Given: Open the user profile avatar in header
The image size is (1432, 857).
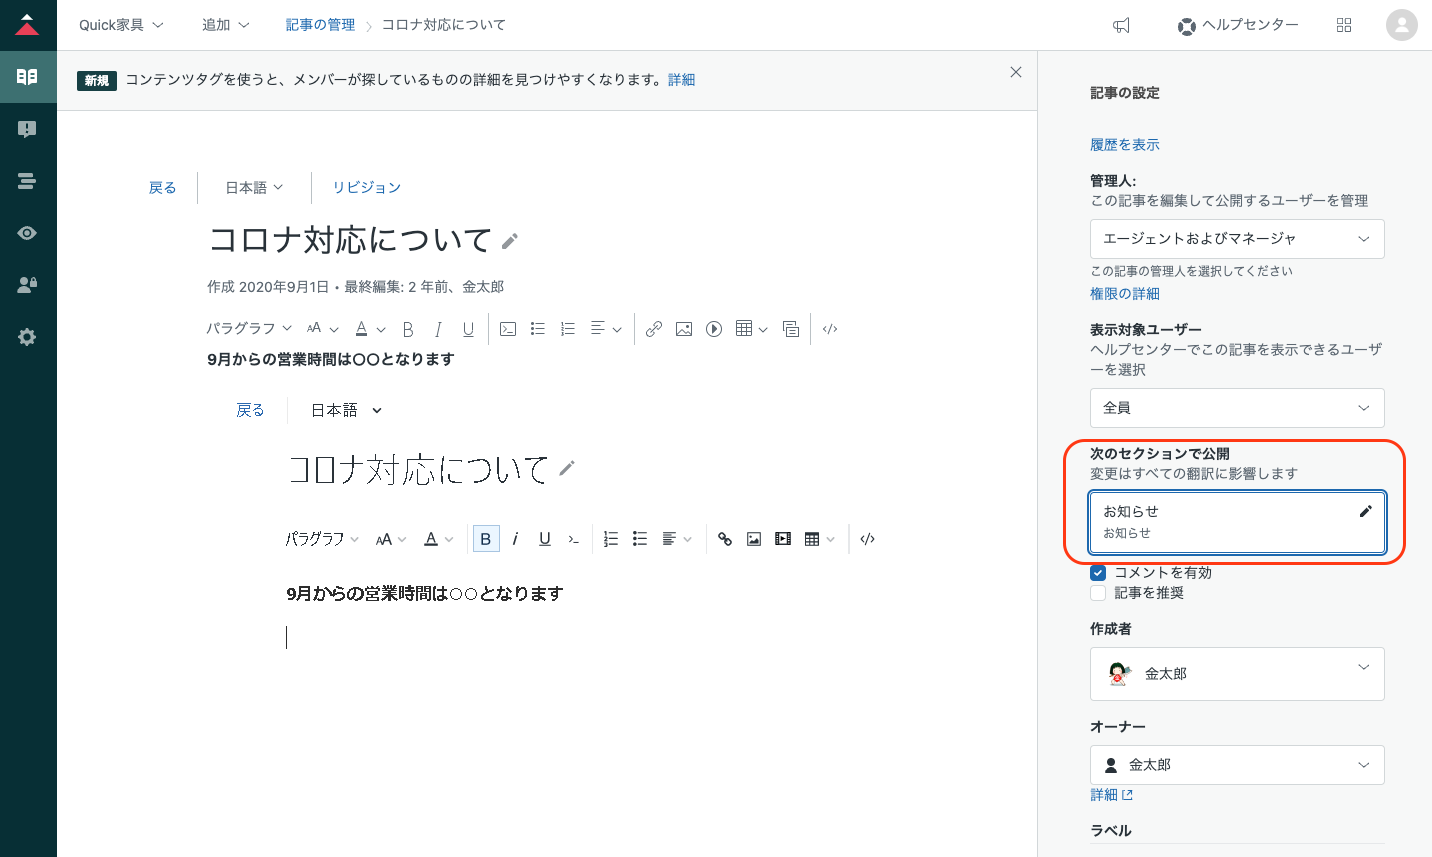Looking at the screenshot, I should coord(1402,25).
